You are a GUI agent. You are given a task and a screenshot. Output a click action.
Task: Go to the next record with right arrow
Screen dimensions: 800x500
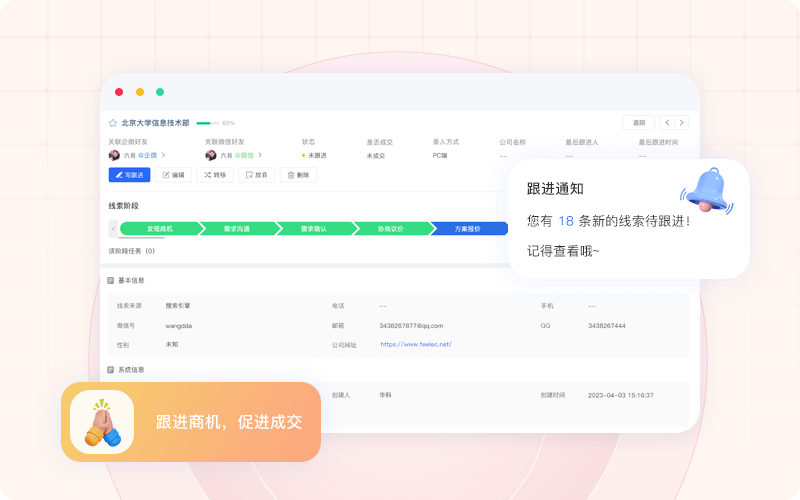pos(682,122)
